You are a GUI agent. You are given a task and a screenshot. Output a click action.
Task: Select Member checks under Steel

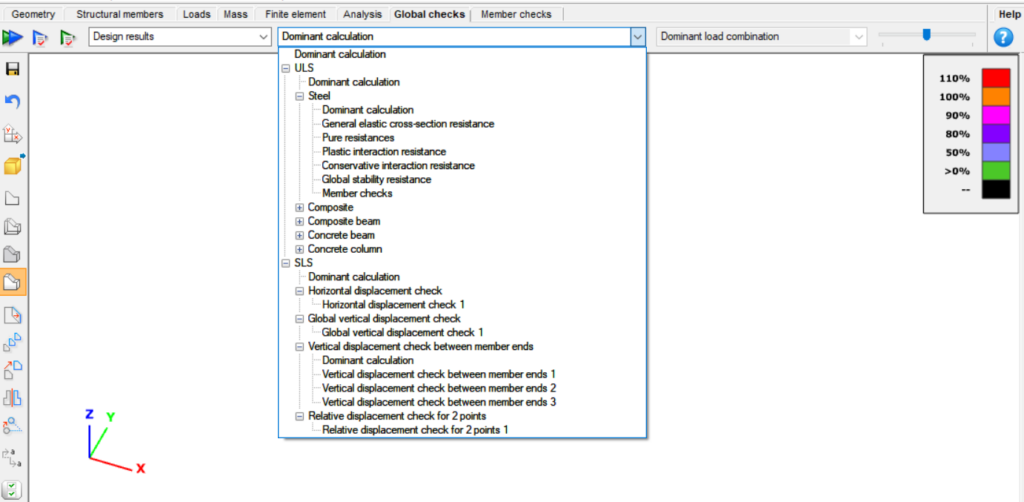[357, 194]
